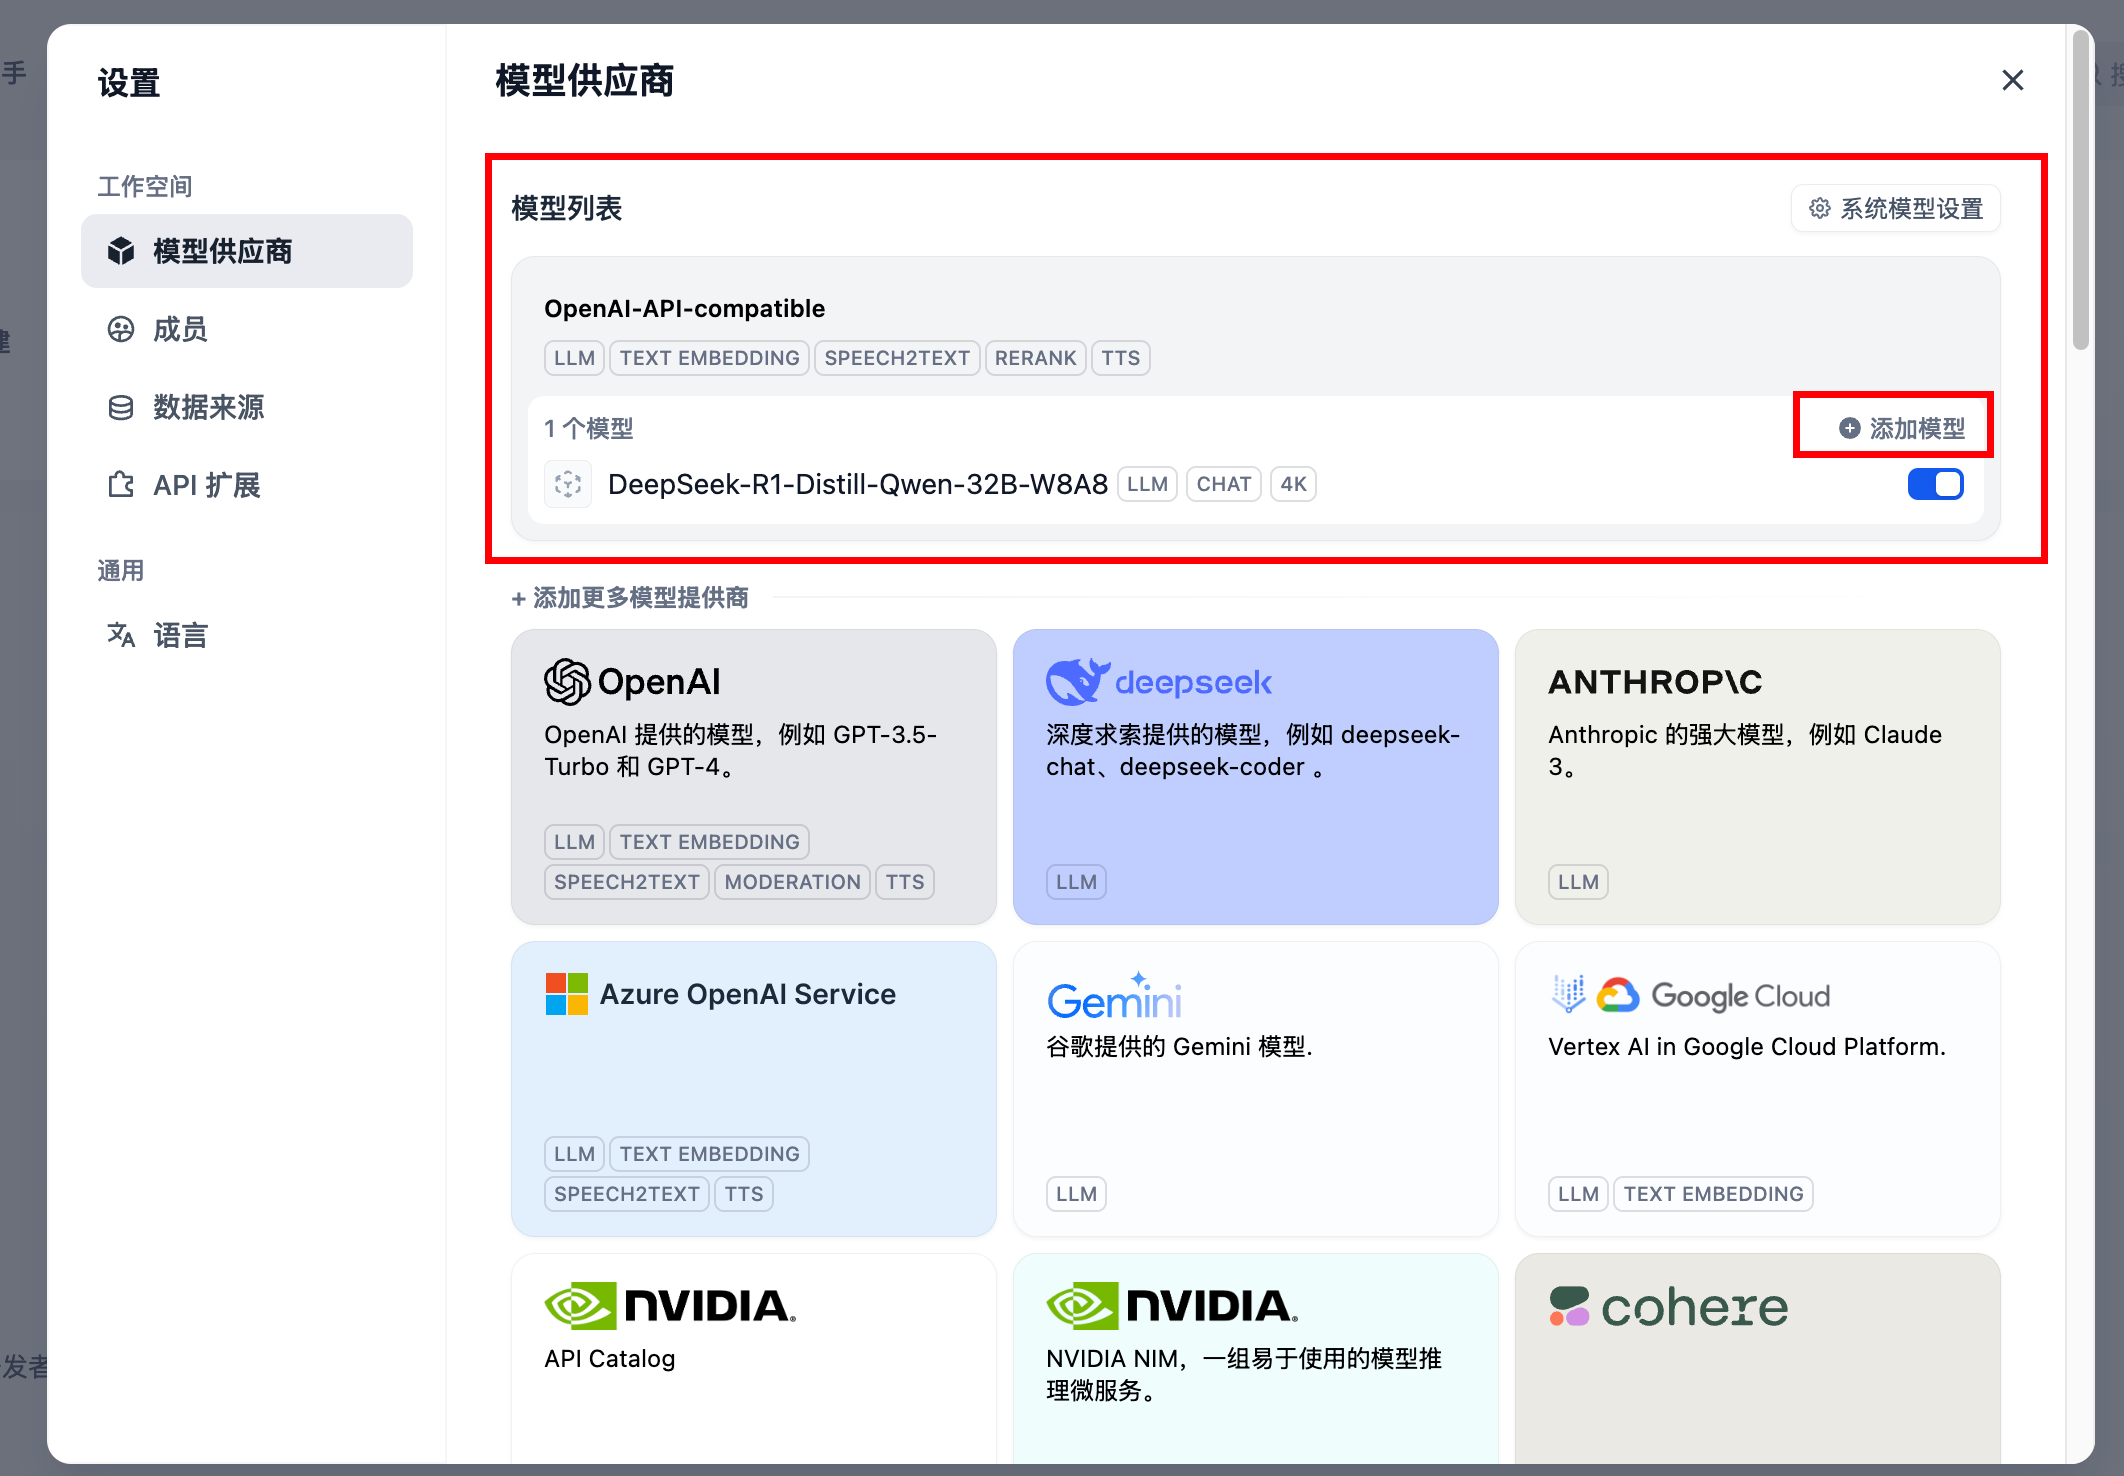The image size is (2124, 1476).
Task: Pick the Azure OpenAI Service card
Action: click(x=753, y=1088)
